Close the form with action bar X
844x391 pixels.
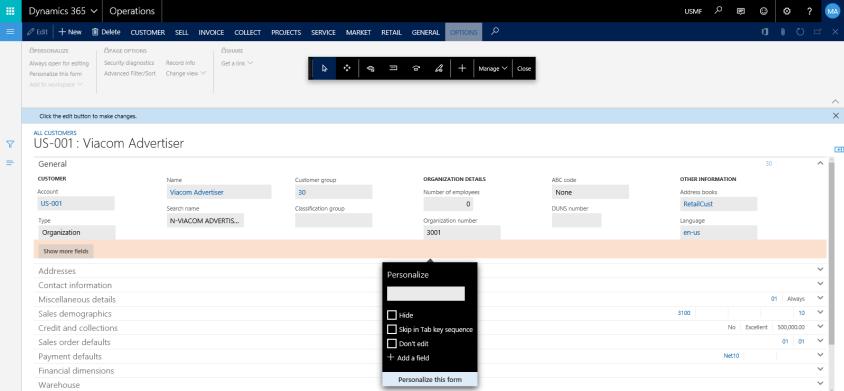point(835,32)
